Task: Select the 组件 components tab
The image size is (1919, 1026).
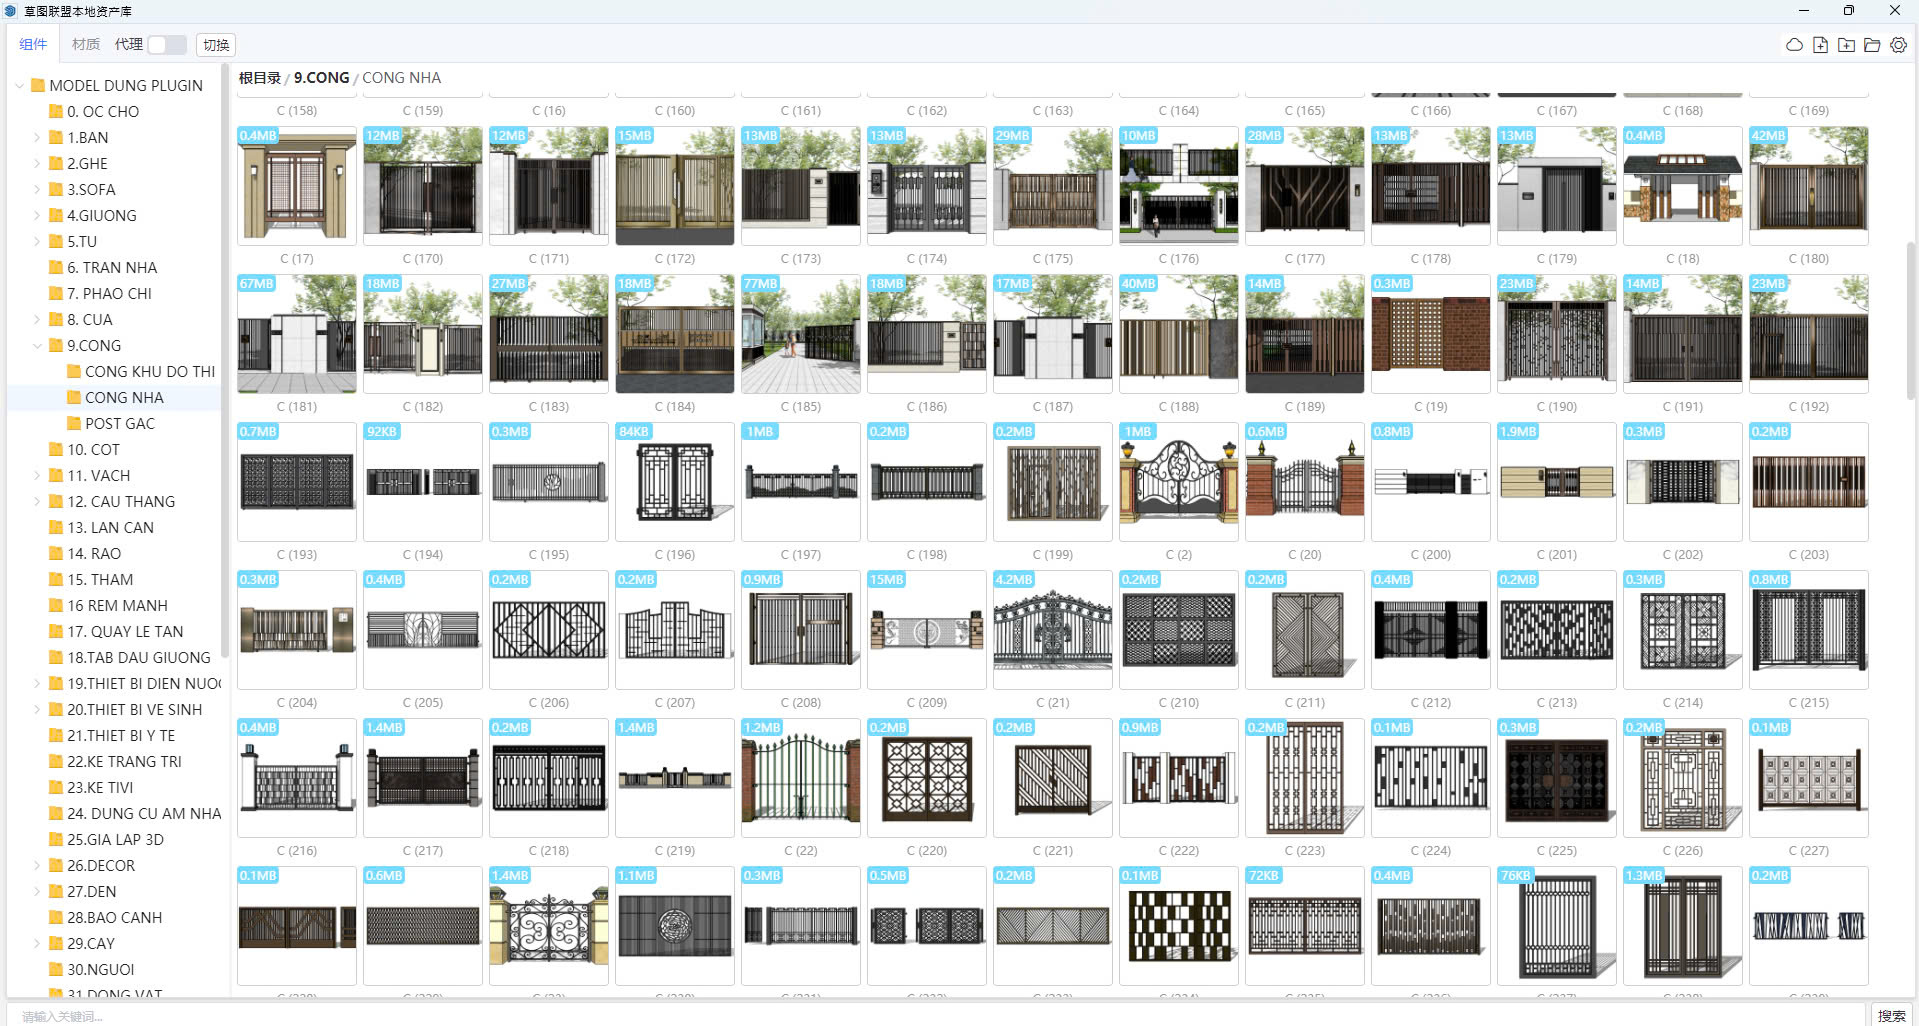Action: pyautogui.click(x=33, y=45)
